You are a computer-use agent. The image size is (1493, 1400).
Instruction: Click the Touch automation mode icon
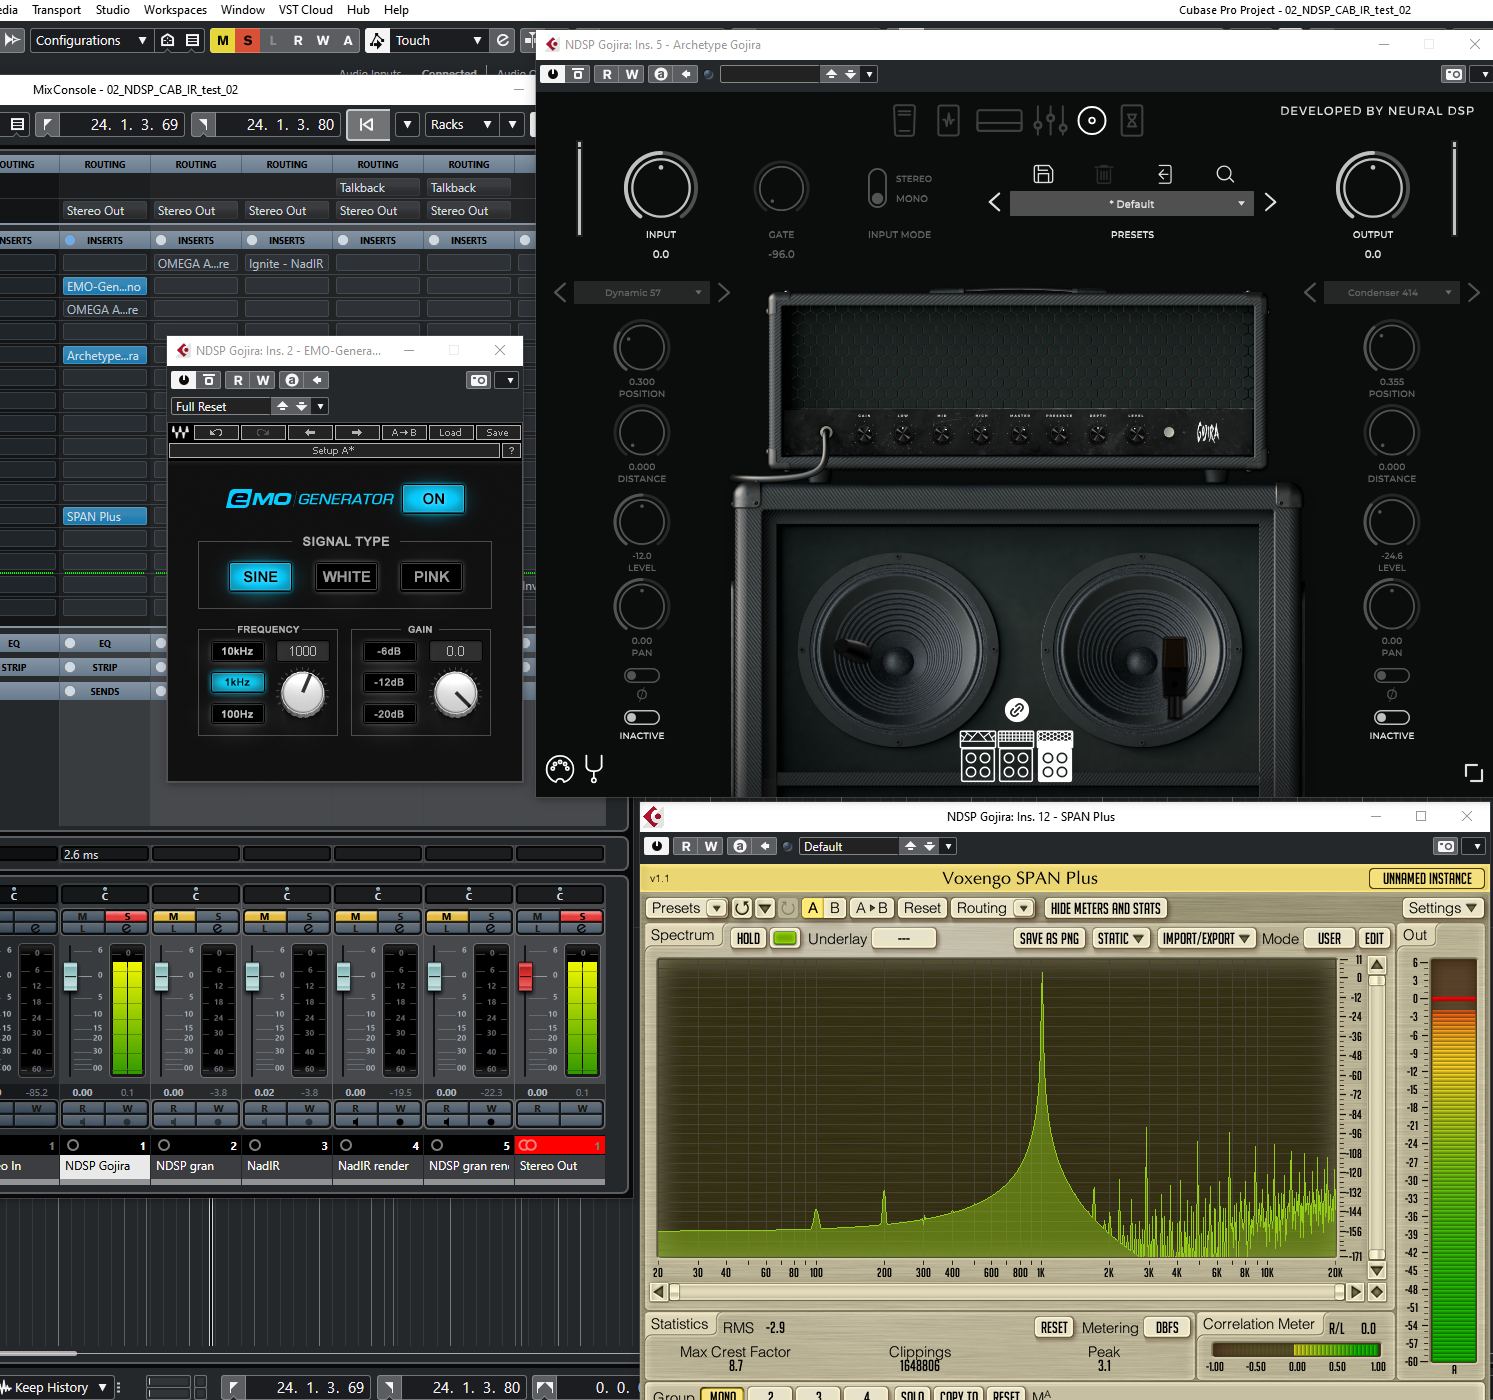[377, 40]
